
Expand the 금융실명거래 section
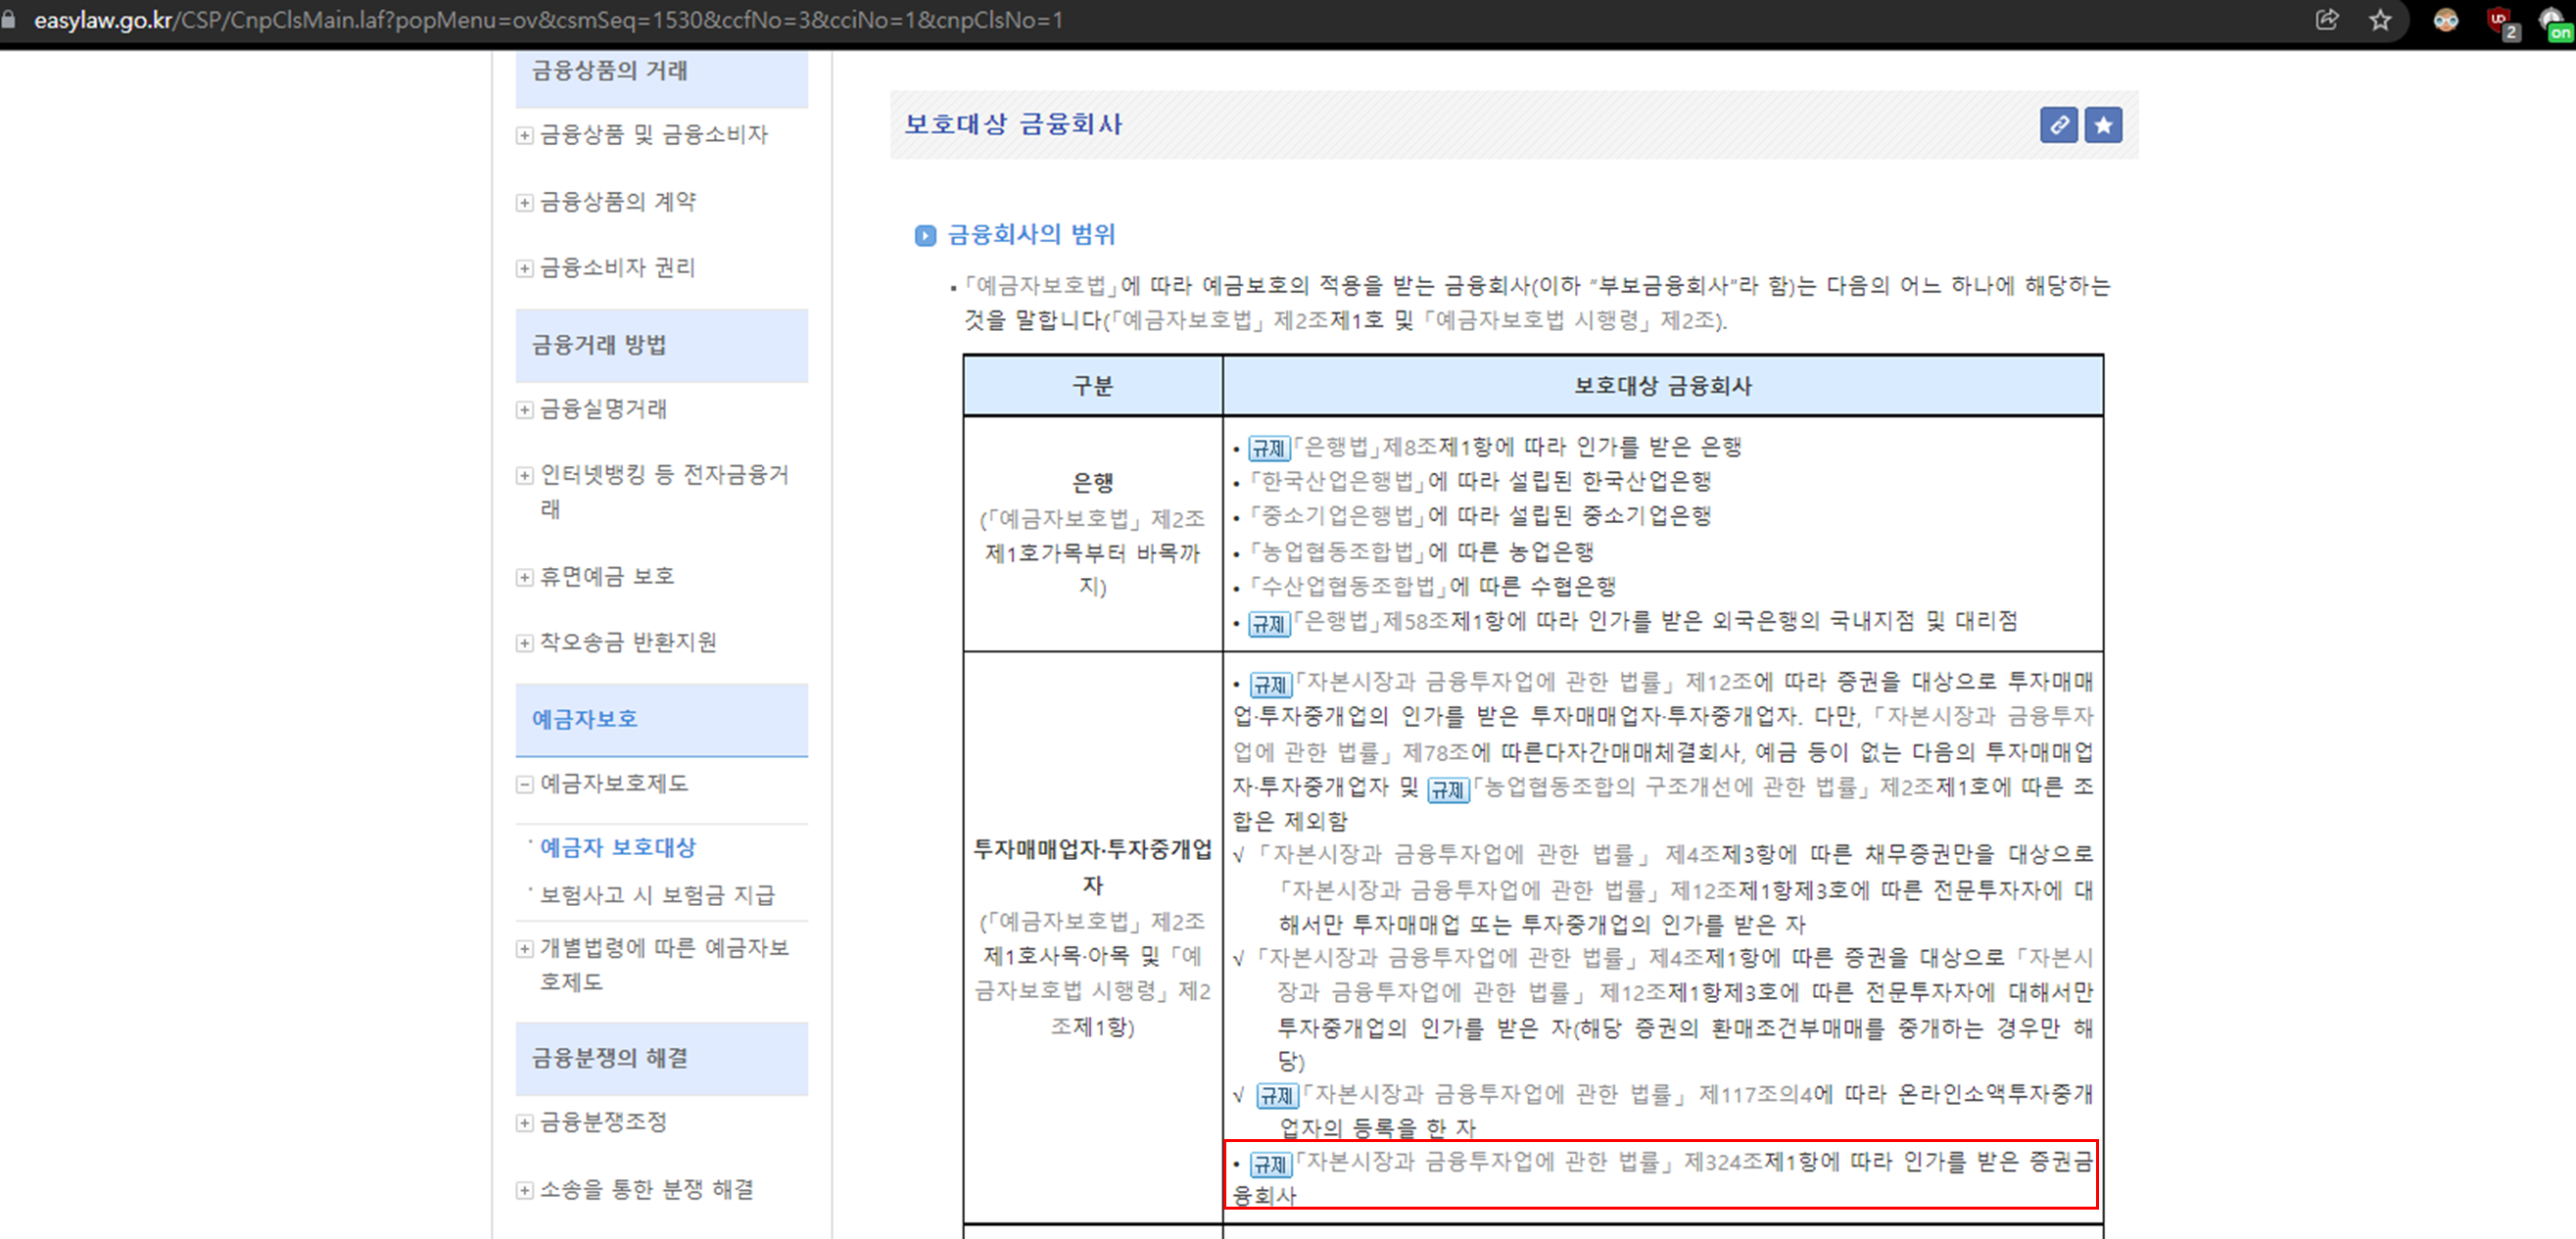524,410
